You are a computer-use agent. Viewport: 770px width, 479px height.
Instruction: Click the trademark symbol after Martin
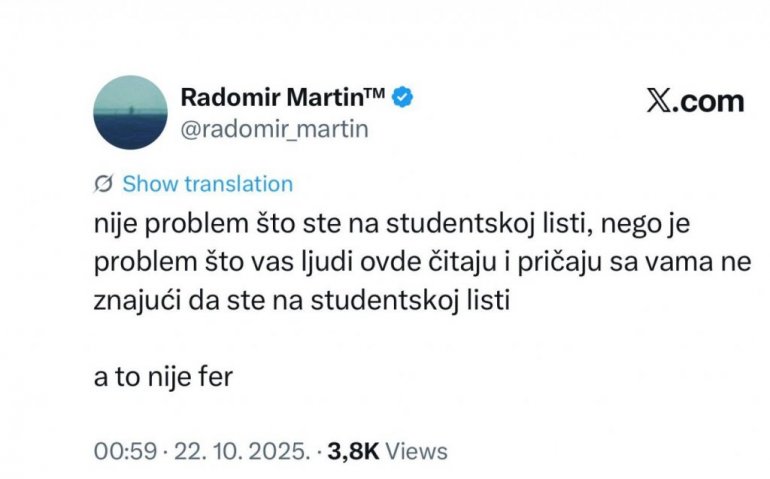coord(375,93)
